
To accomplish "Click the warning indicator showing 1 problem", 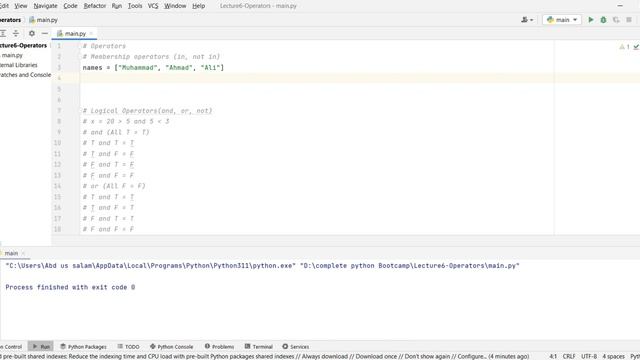I will click(624, 47).
